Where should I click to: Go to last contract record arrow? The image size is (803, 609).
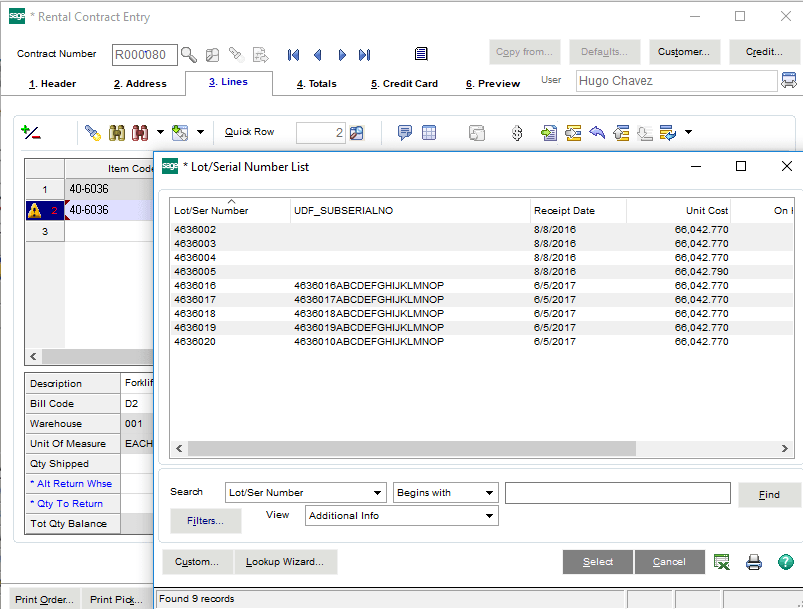pos(365,55)
